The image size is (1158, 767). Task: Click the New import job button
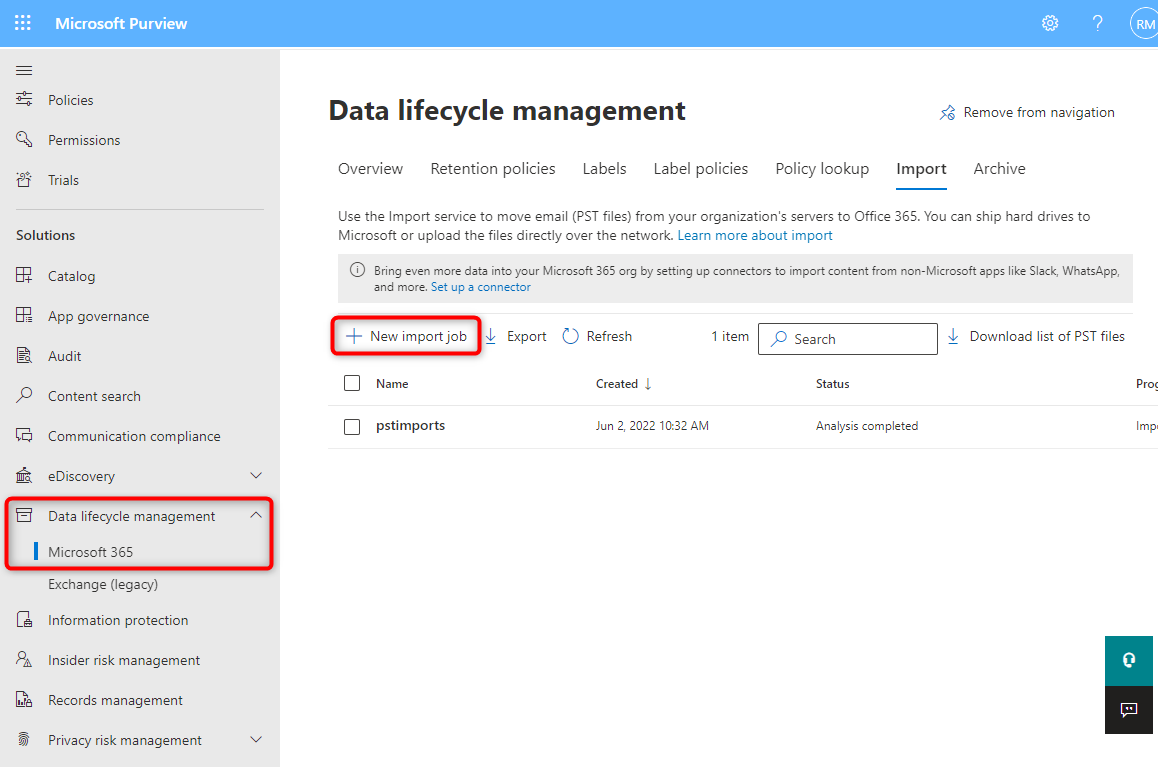[x=406, y=337]
